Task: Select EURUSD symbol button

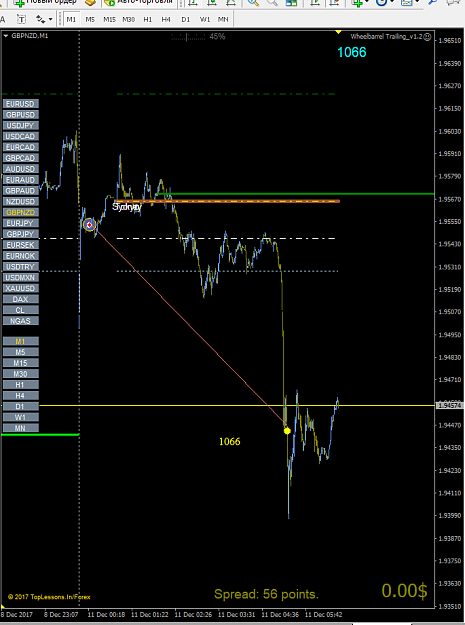Action: (x=21, y=104)
